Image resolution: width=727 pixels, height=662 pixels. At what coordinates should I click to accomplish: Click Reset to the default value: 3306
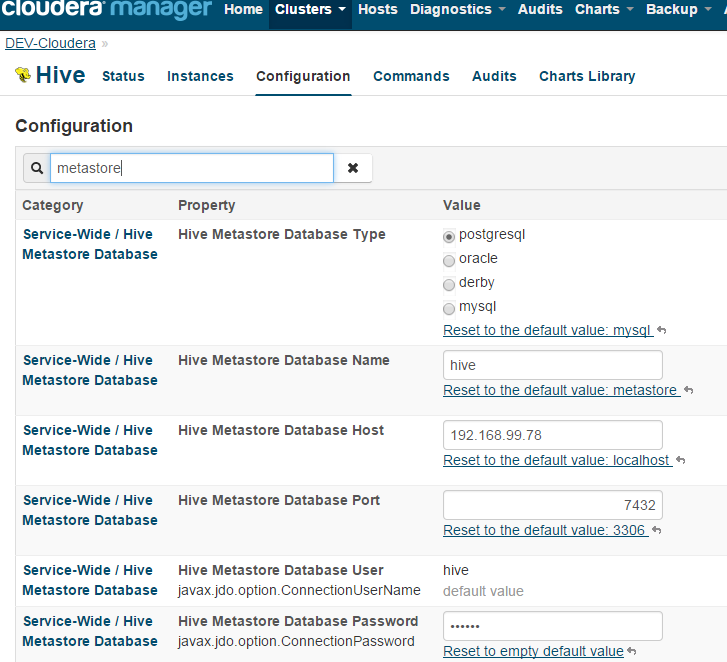[x=546, y=530]
